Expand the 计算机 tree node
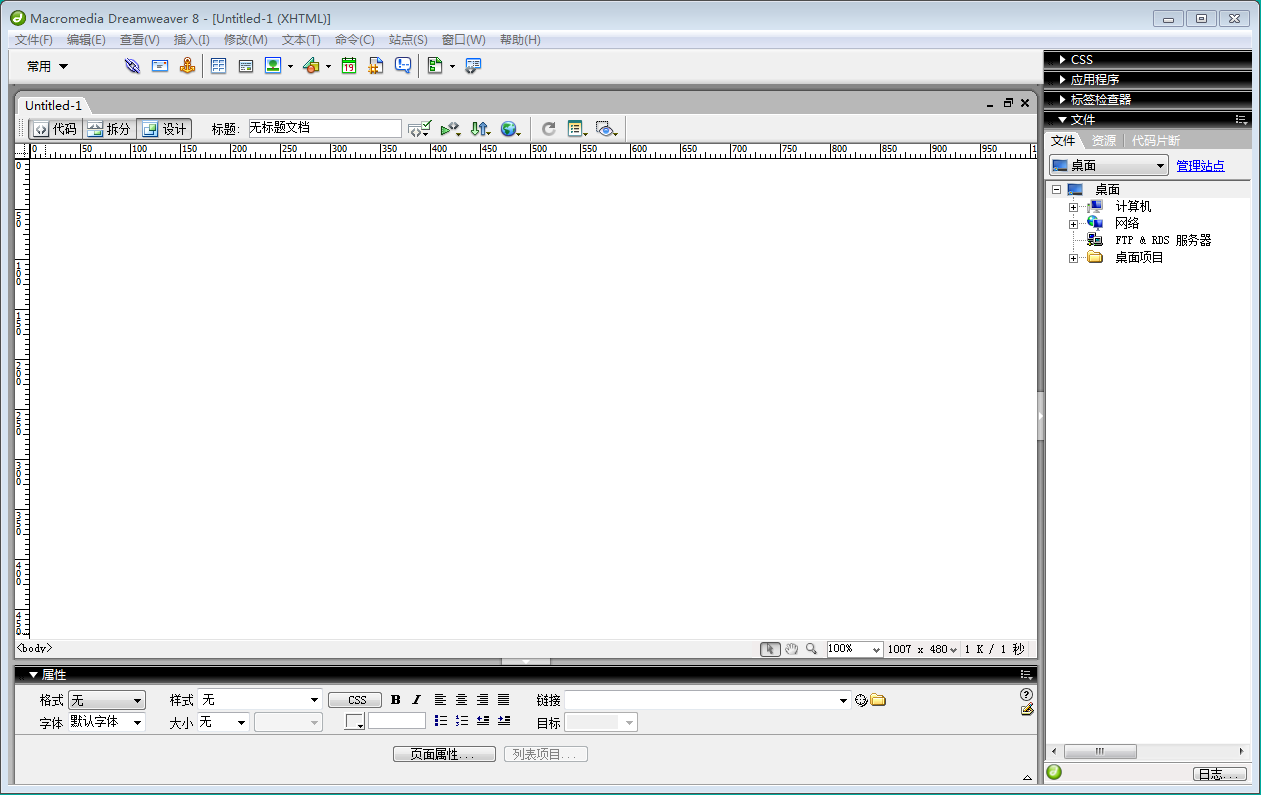The width and height of the screenshot is (1261, 795). point(1073,207)
